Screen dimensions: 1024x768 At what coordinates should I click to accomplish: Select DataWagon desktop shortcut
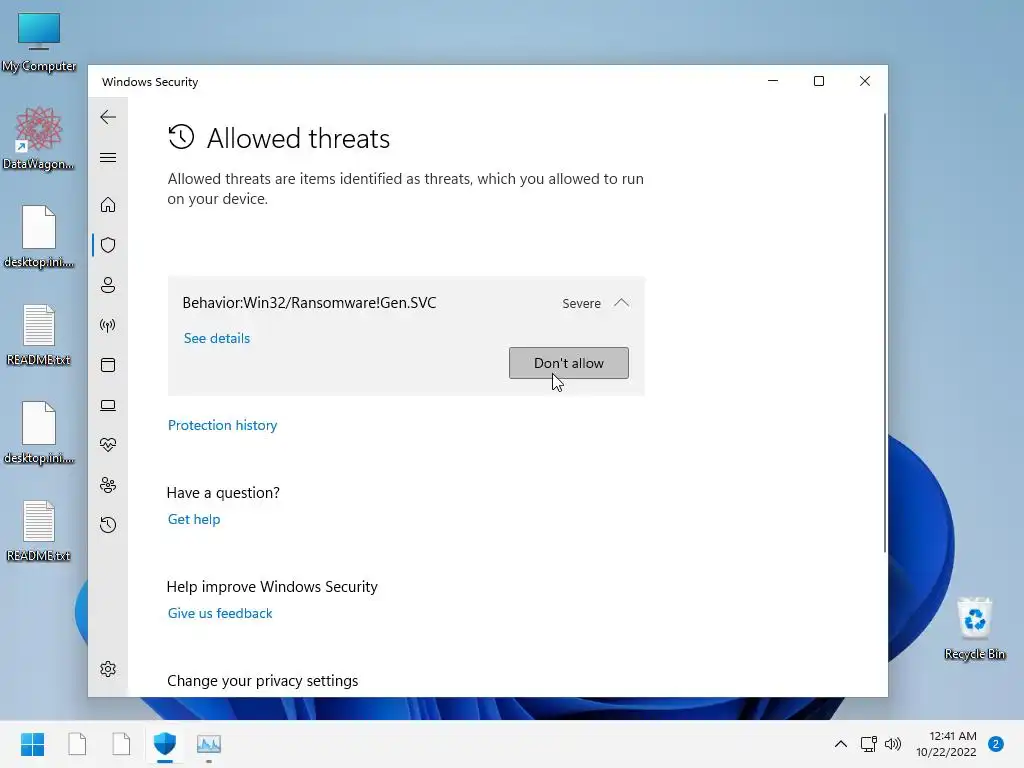coord(39,138)
